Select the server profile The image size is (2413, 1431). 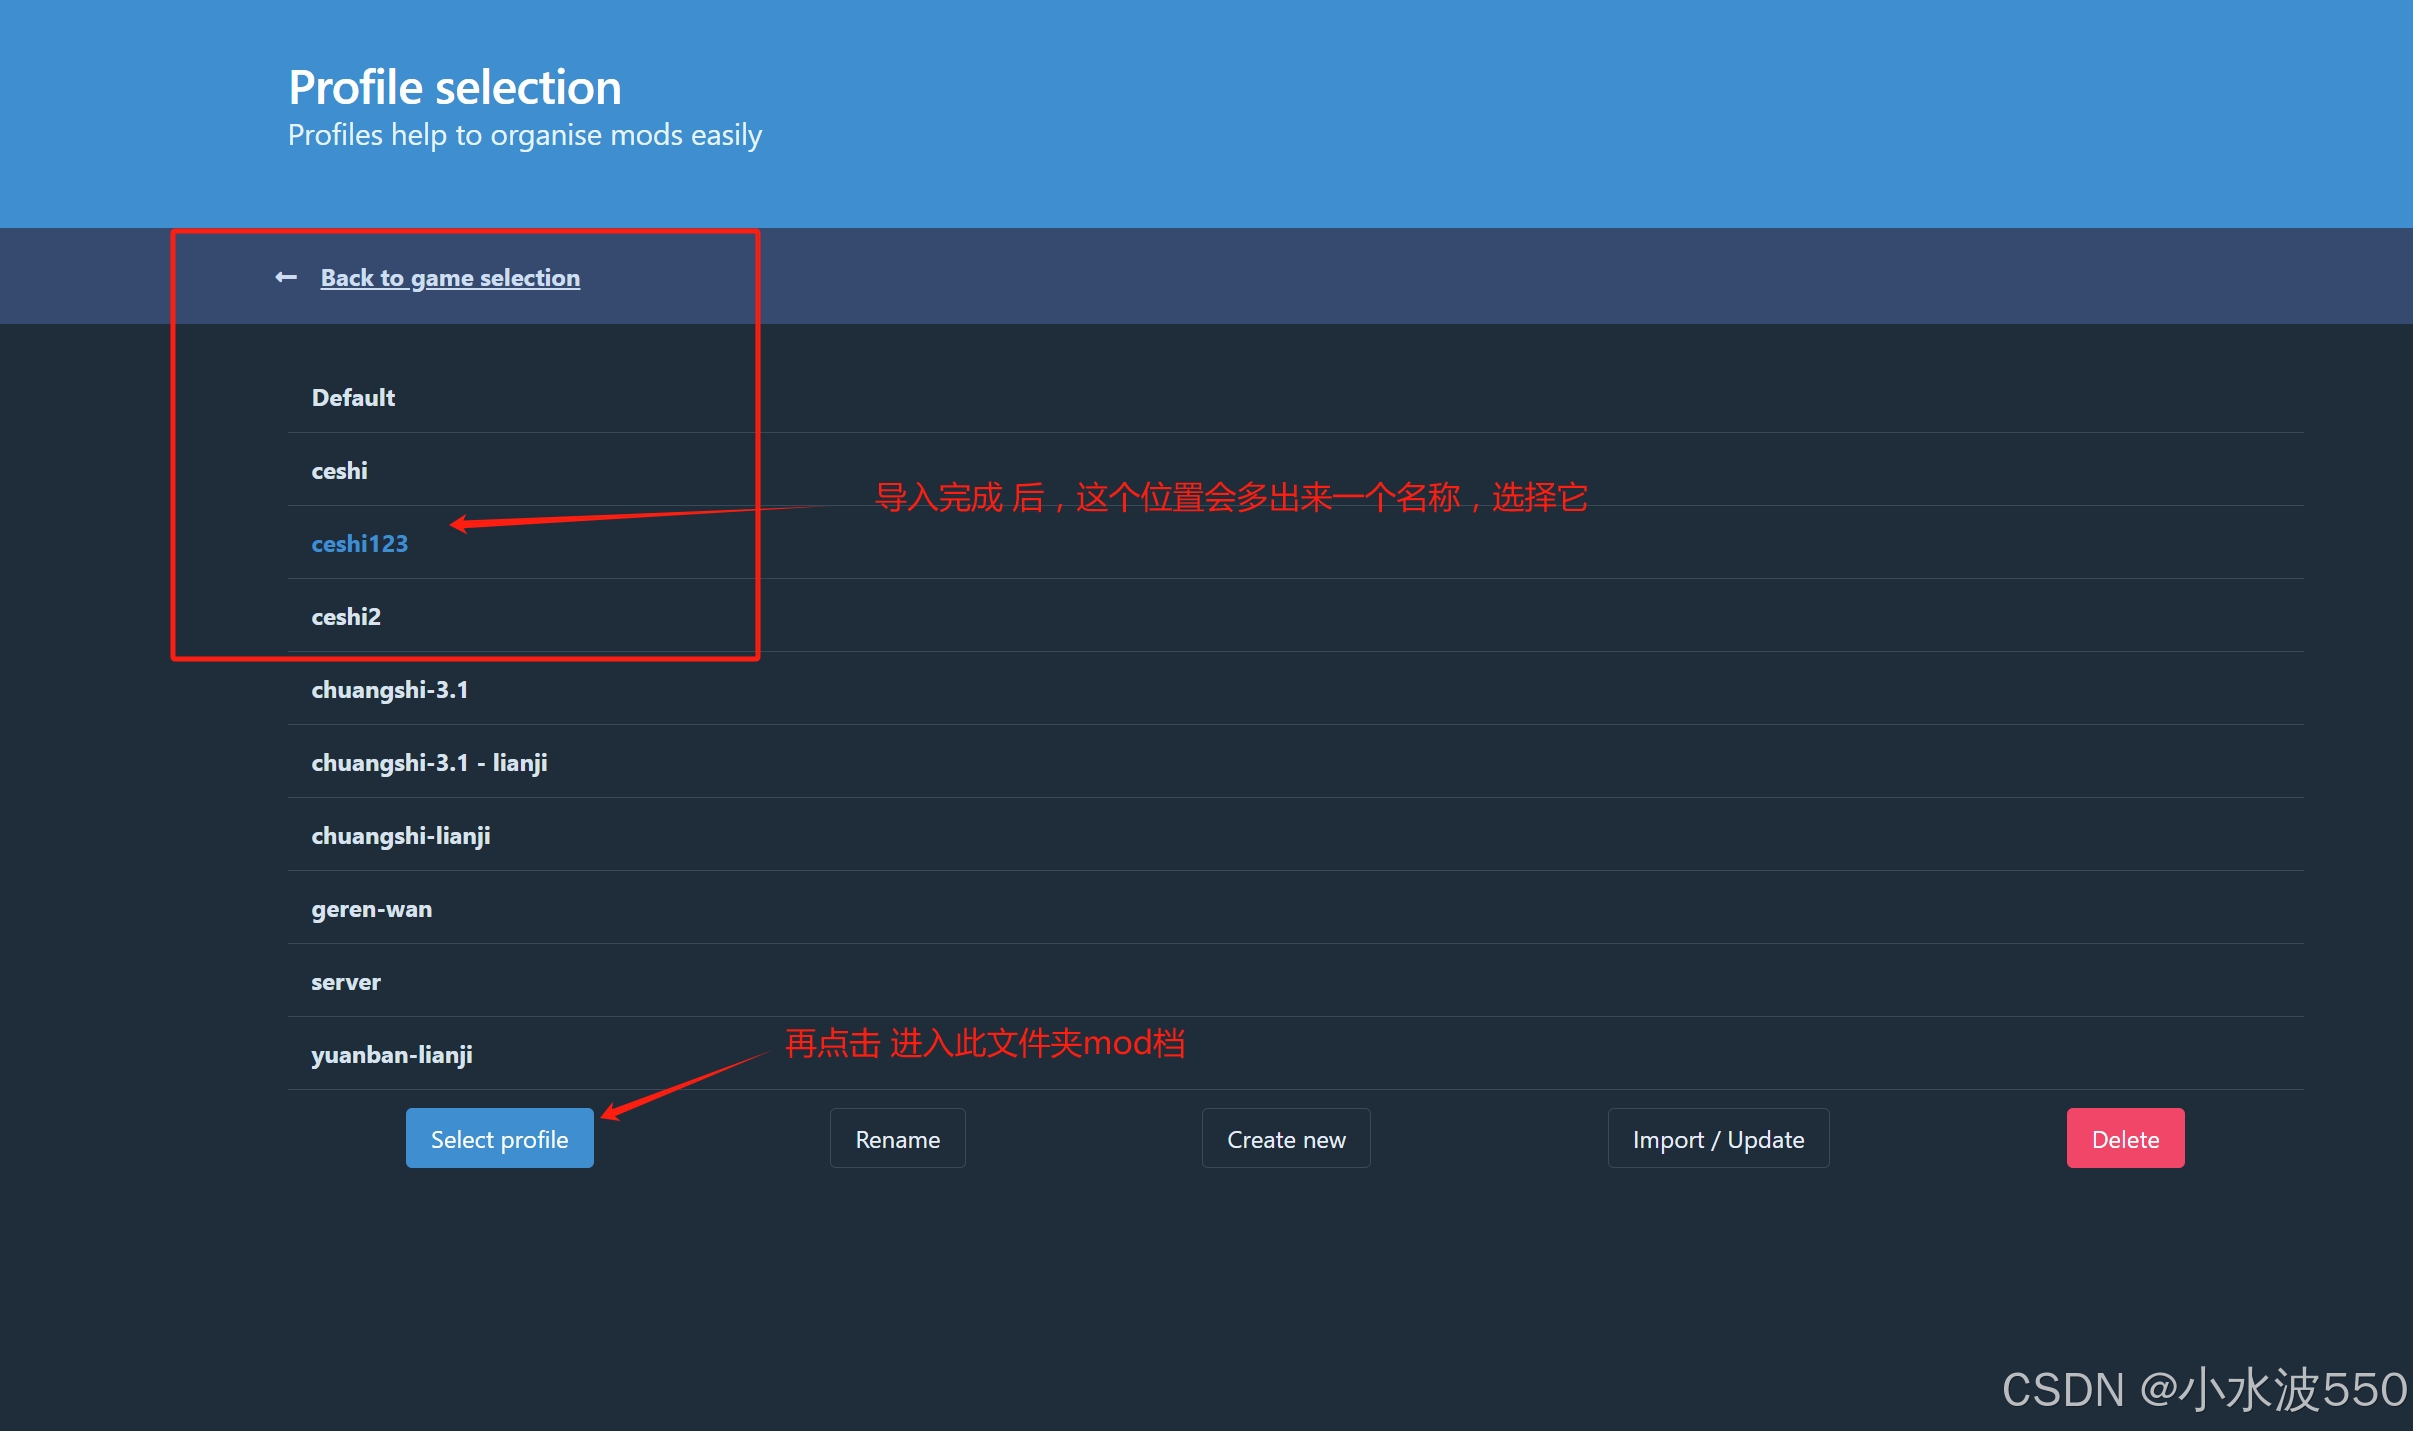point(345,981)
